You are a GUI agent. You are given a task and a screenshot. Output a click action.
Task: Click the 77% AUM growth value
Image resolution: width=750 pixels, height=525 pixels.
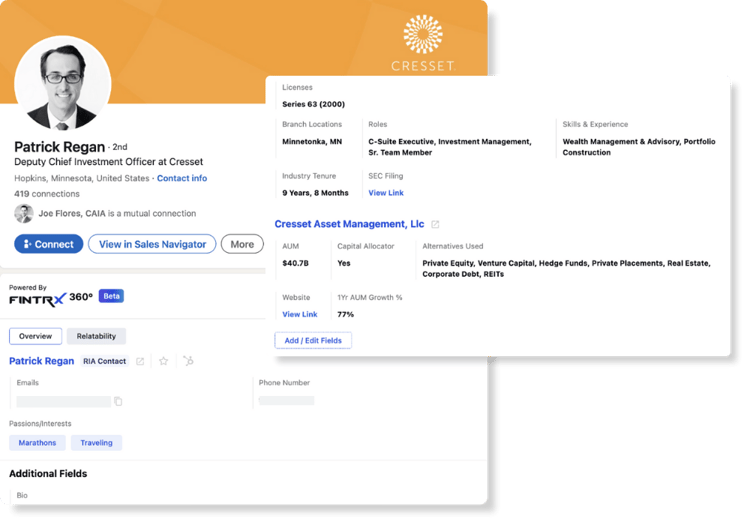pyautogui.click(x=345, y=314)
